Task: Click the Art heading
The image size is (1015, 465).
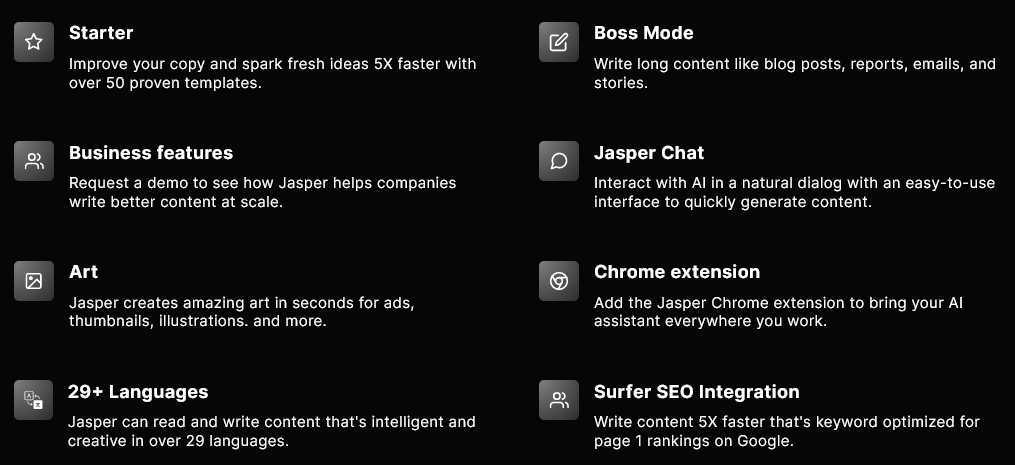Action: (84, 272)
